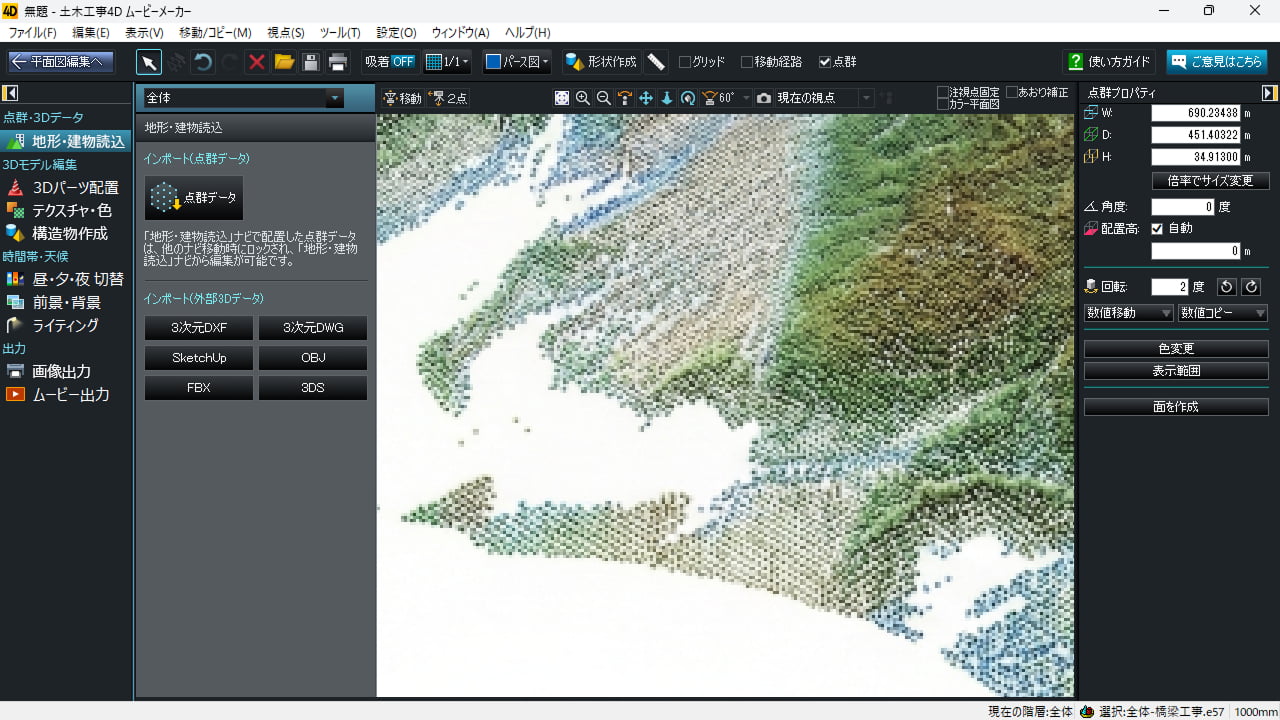Image resolution: width=1280 pixels, height=720 pixels.
Task: Open the ツール(T) menu
Action: pos(340,33)
